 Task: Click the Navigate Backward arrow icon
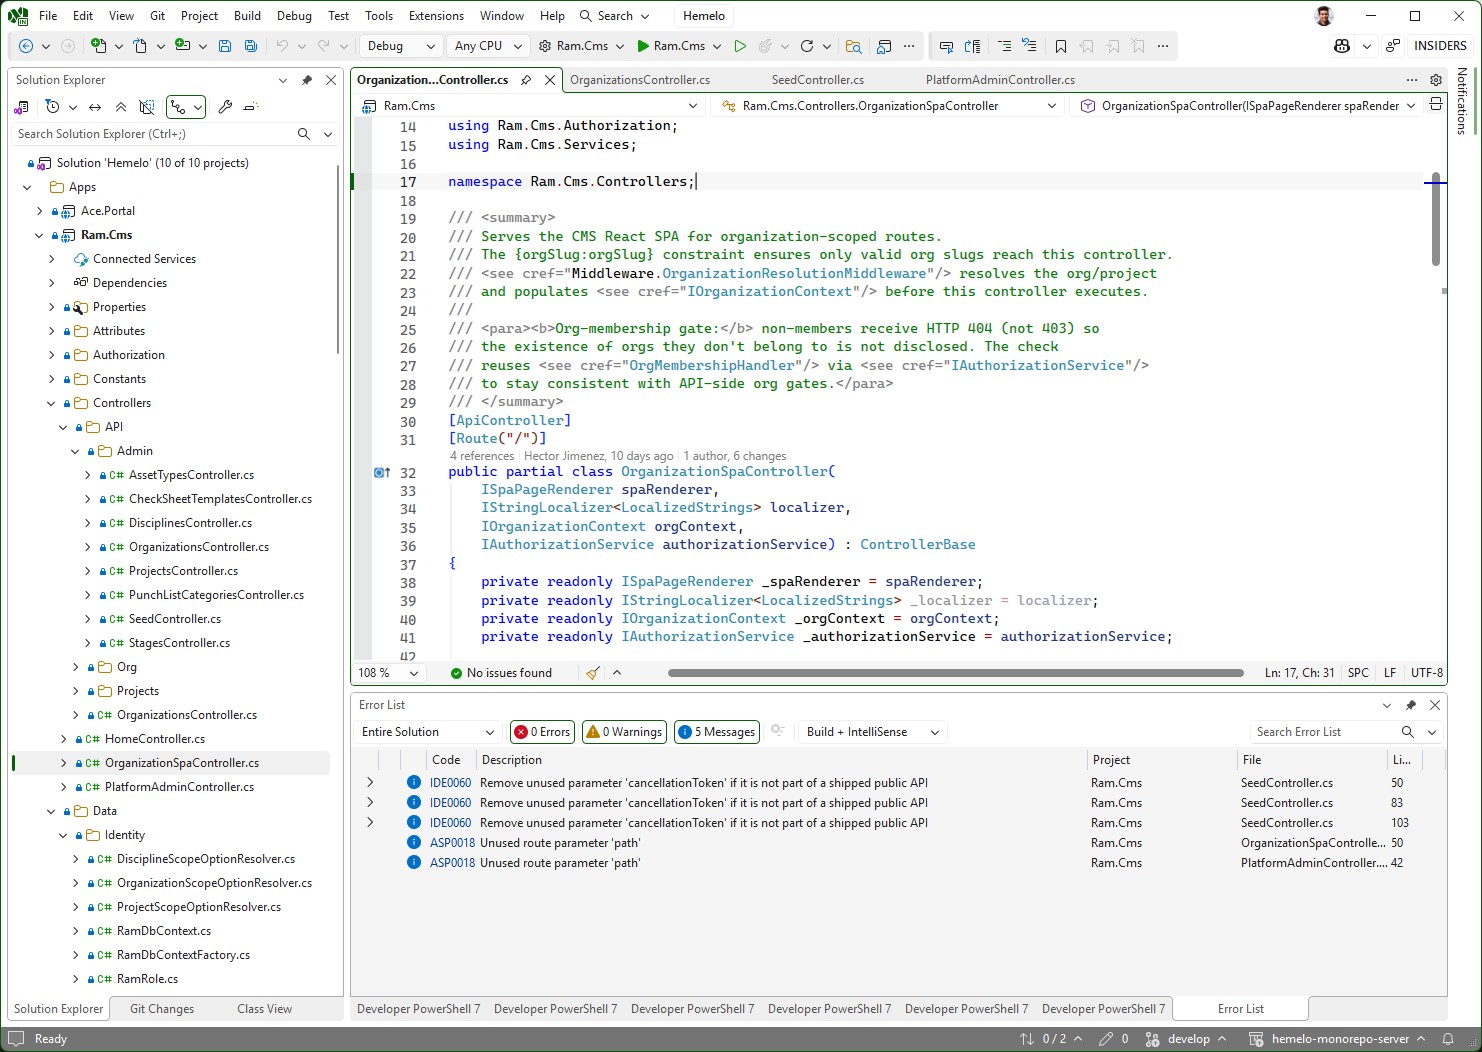(26, 46)
